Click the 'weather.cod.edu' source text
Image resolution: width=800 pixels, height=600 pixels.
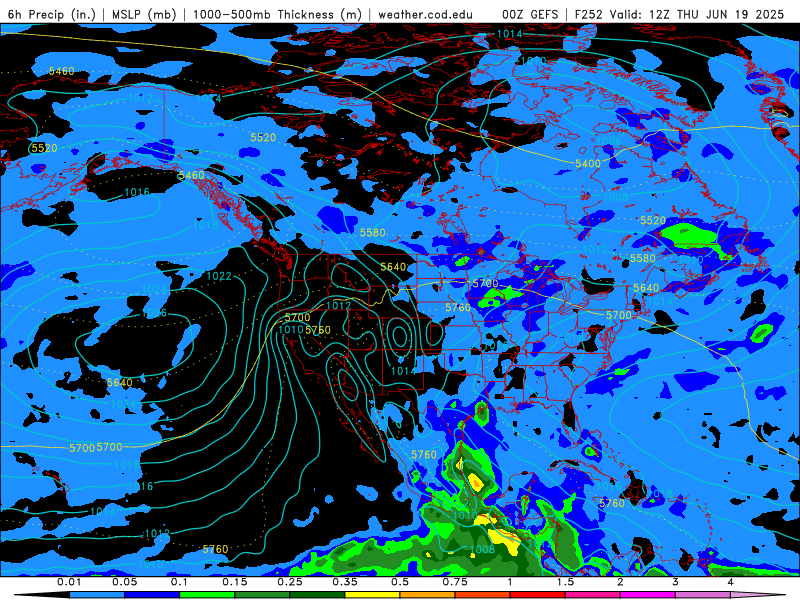point(425,14)
